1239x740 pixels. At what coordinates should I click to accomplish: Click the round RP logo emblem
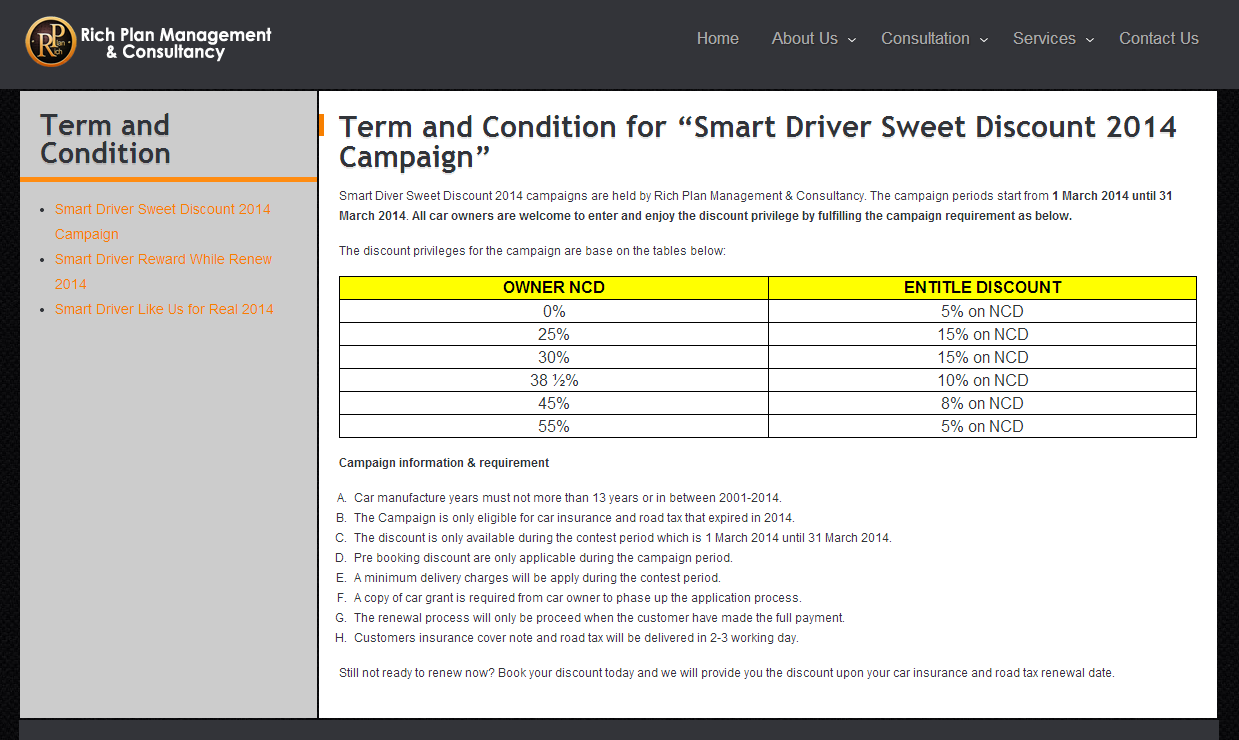51,41
